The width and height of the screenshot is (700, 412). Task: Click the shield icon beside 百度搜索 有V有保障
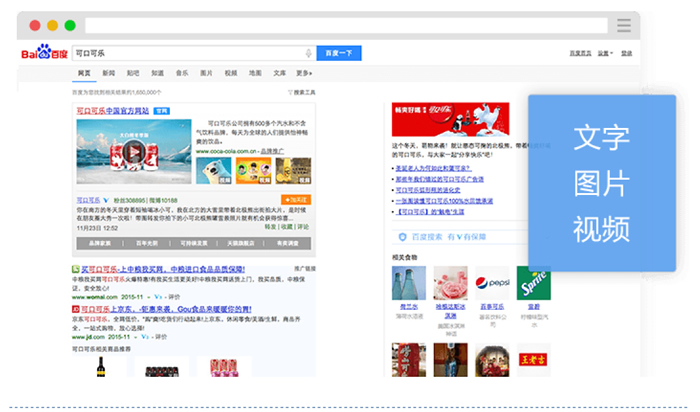402,237
